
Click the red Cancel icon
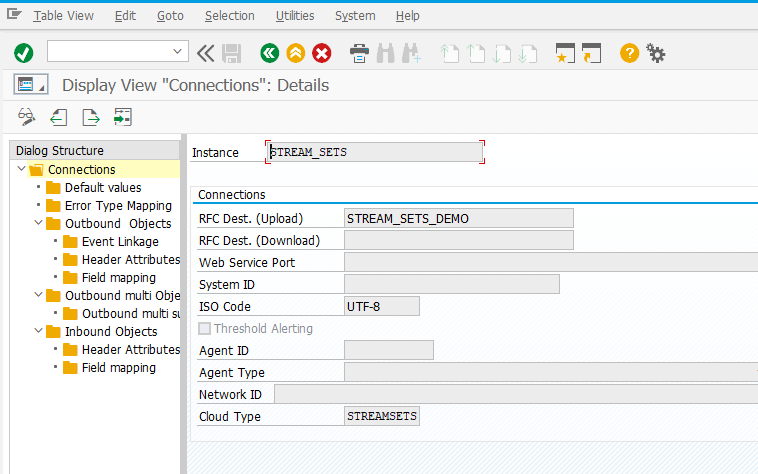coord(321,53)
